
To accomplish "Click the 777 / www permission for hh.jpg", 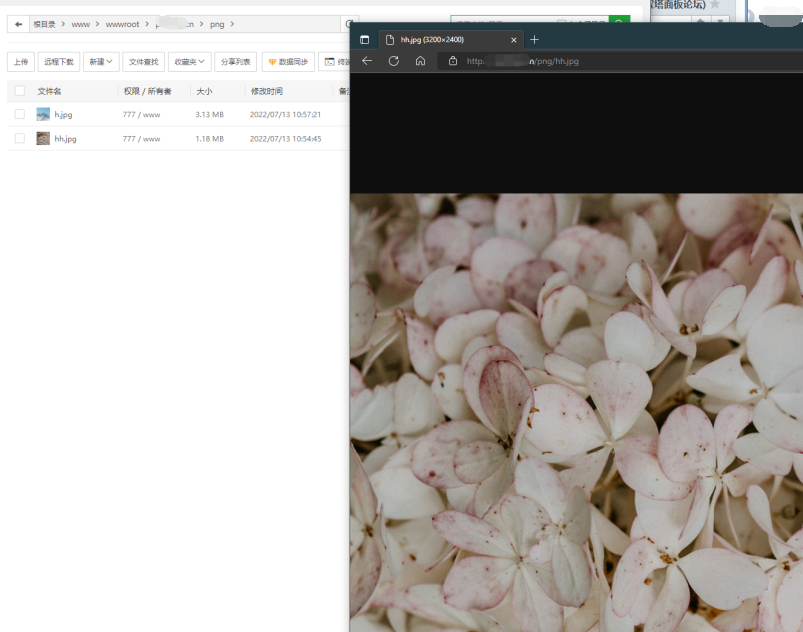I will pyautogui.click(x=141, y=139).
